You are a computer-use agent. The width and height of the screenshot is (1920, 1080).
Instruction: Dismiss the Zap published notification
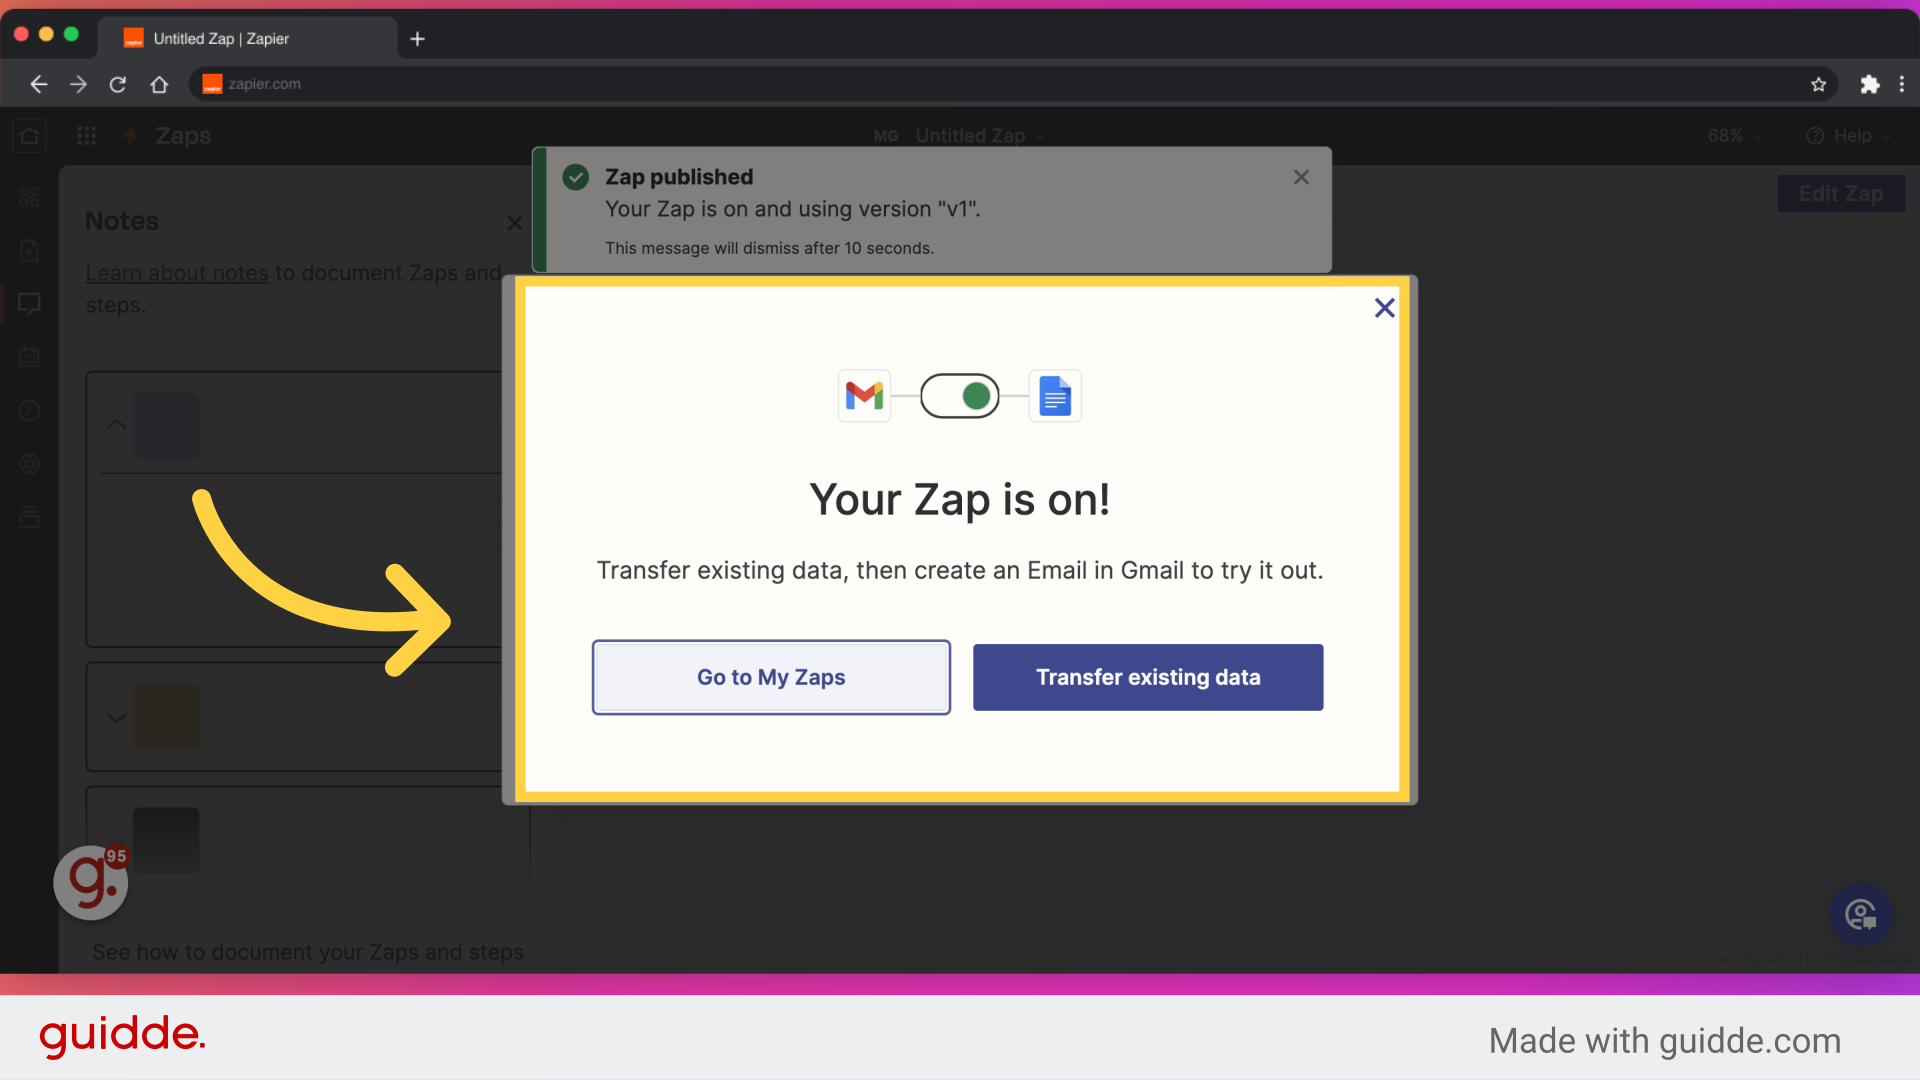(x=1301, y=177)
